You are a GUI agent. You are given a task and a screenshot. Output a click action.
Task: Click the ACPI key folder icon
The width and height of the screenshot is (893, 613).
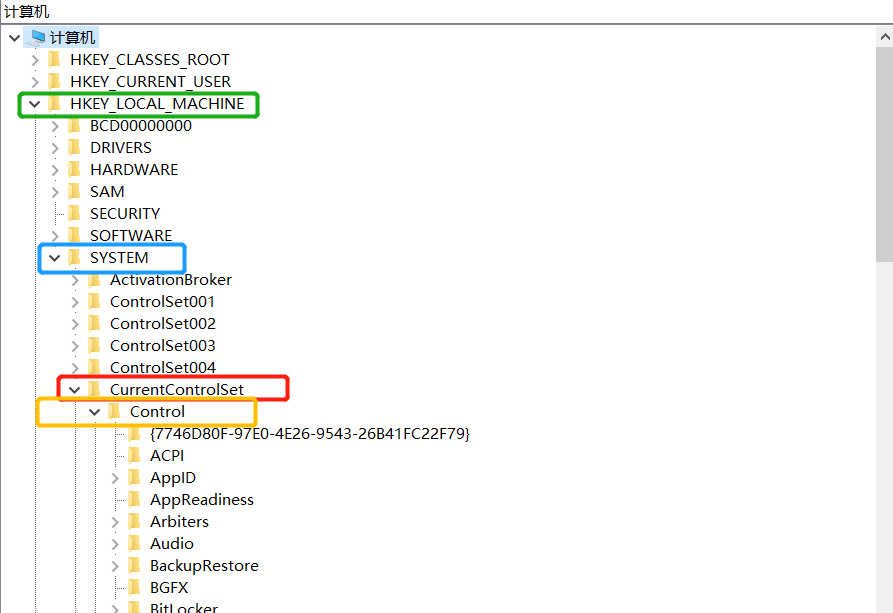(135, 456)
